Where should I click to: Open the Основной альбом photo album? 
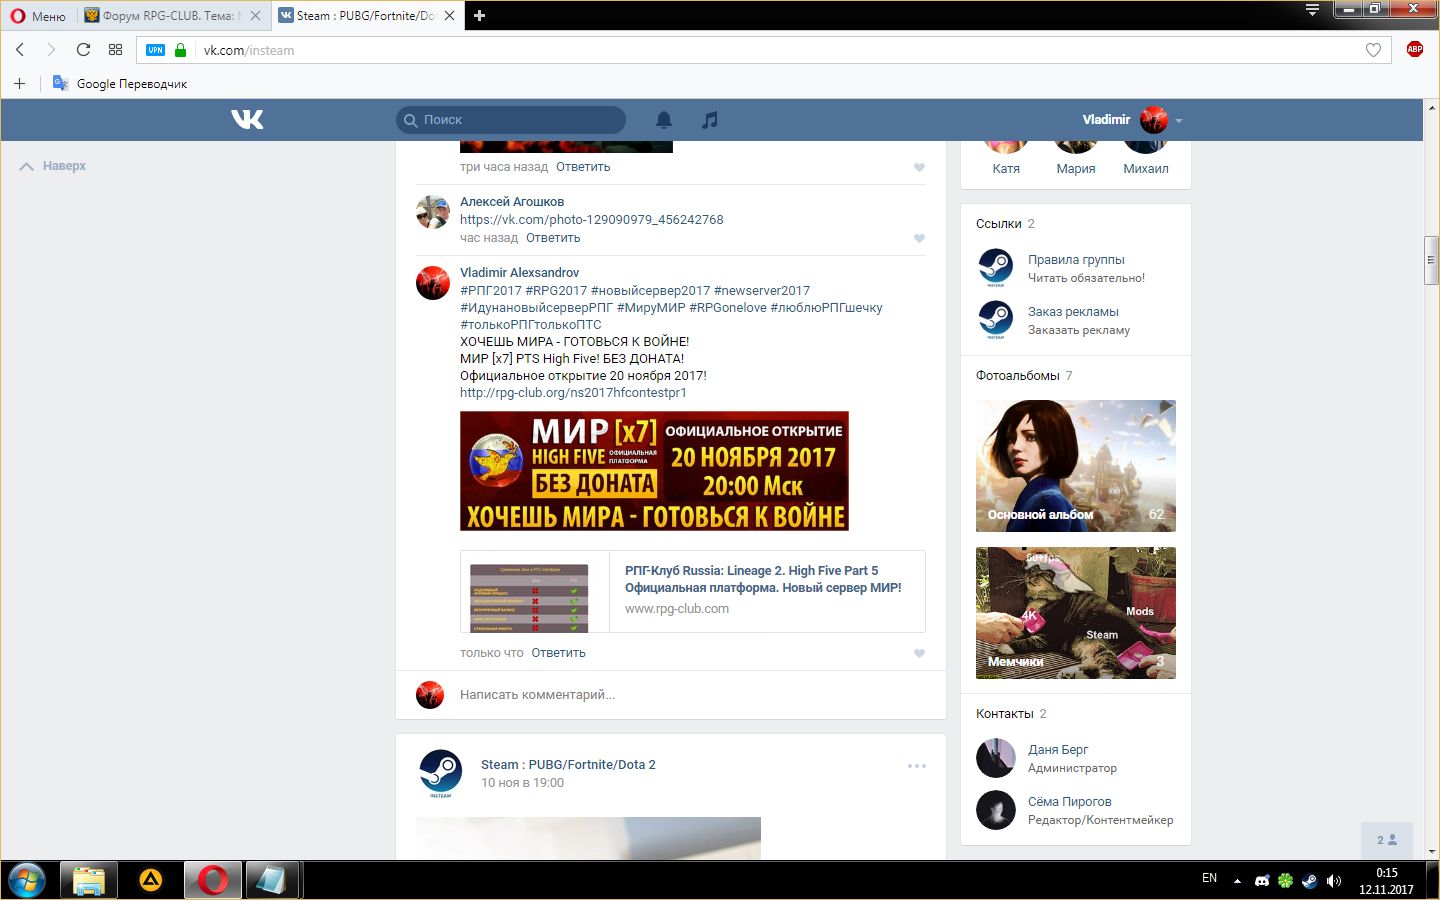[1075, 466]
